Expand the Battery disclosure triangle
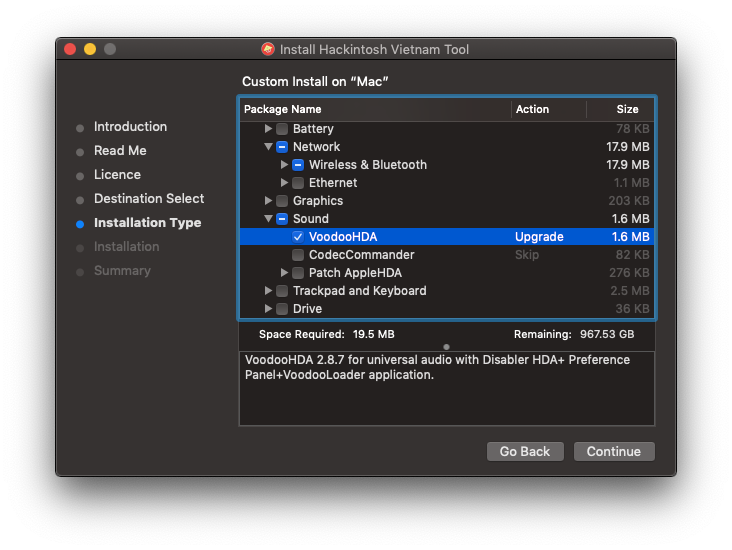The image size is (732, 550). click(268, 128)
